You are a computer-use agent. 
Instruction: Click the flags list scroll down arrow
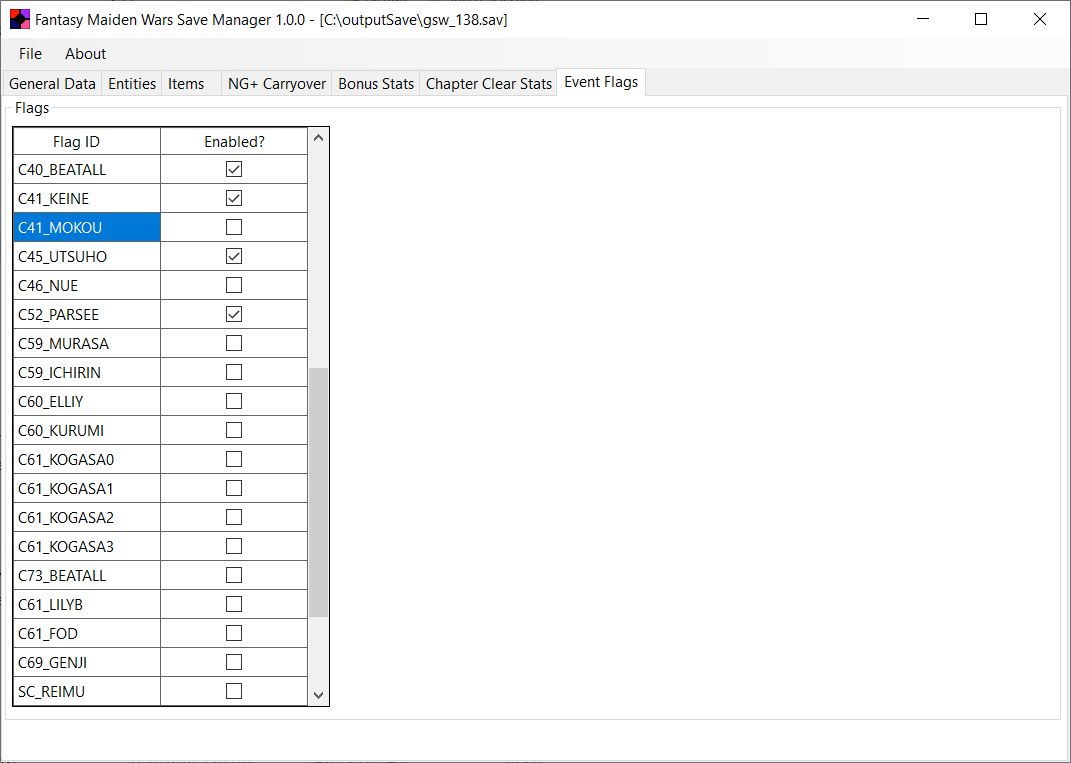tap(318, 695)
